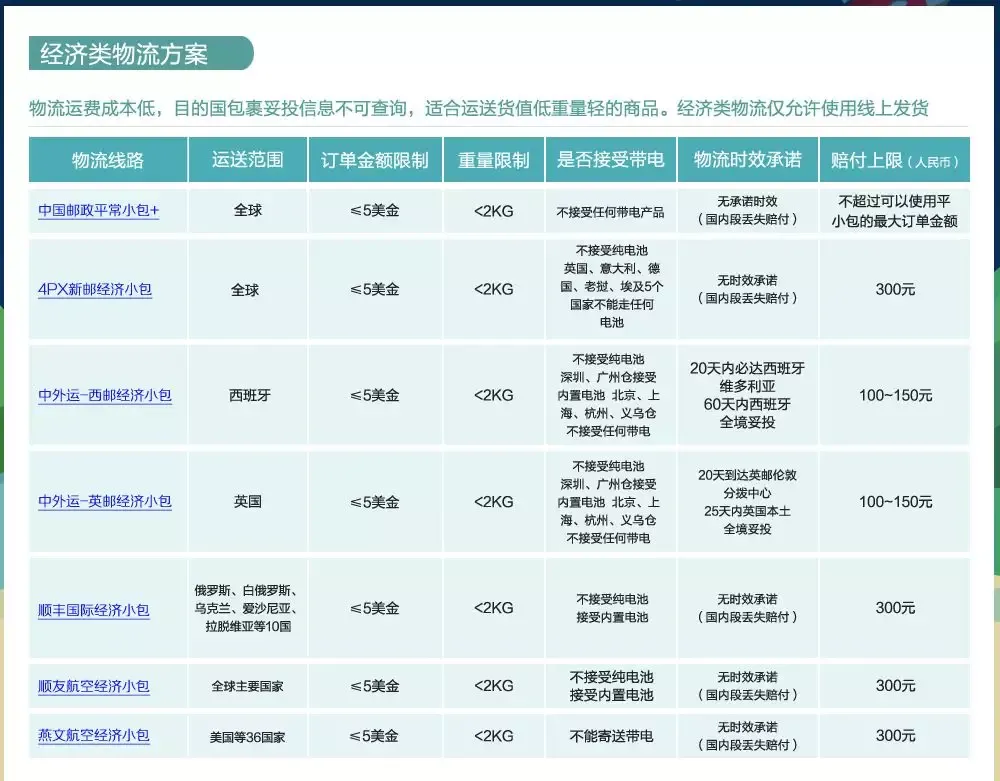Viewport: 1000px width, 781px height.
Task: Click the 物流时效承诺 column header
Action: pyautogui.click(x=747, y=159)
